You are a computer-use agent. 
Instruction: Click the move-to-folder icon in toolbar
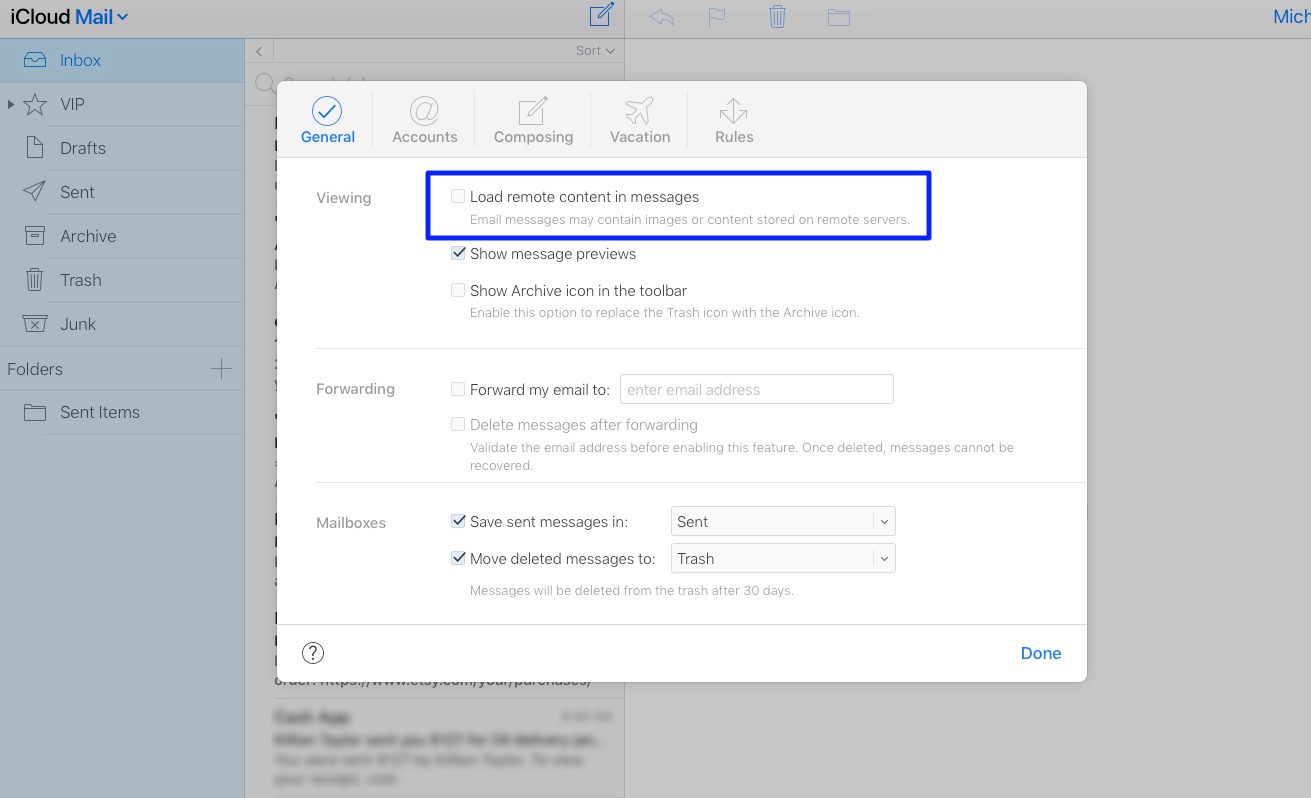click(838, 17)
